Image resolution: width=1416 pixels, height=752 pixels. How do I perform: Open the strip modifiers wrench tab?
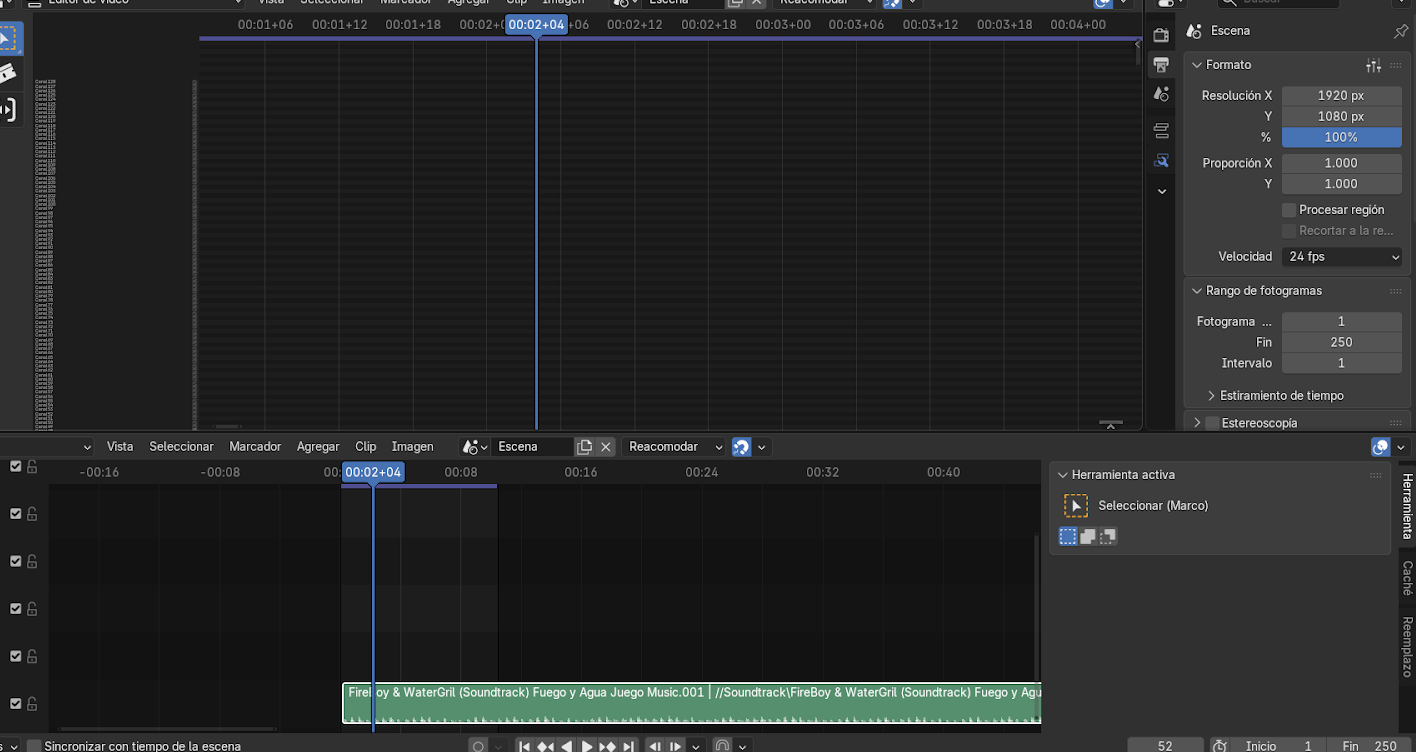click(x=1161, y=160)
